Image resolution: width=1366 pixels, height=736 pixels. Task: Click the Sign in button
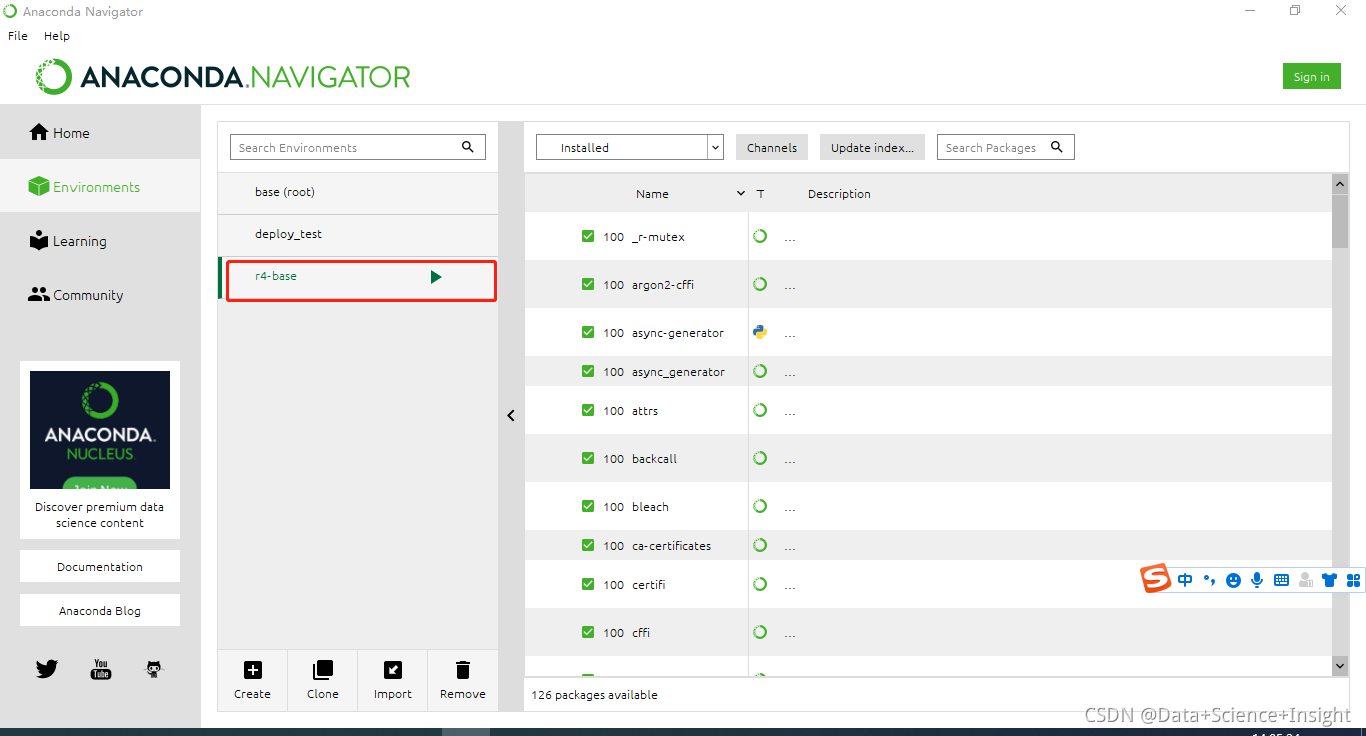click(x=1311, y=75)
